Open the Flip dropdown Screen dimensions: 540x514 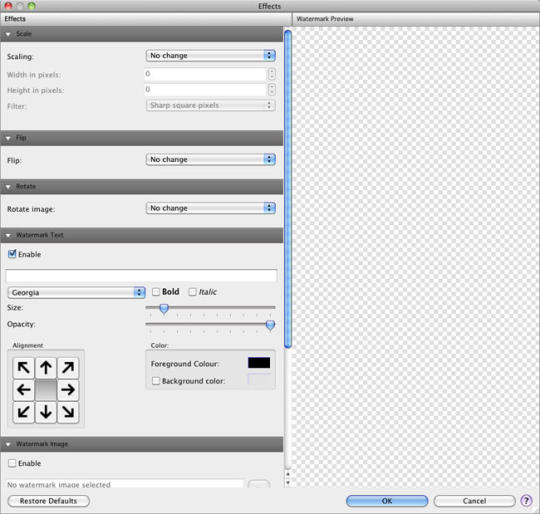click(210, 159)
